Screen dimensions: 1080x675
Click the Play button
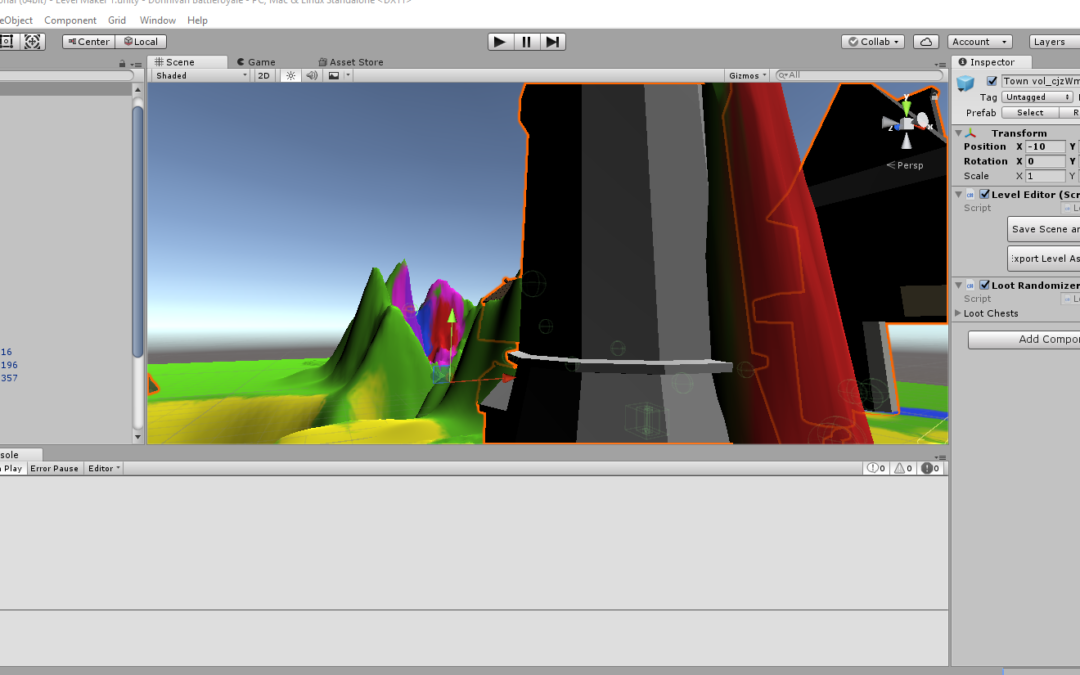coord(500,42)
